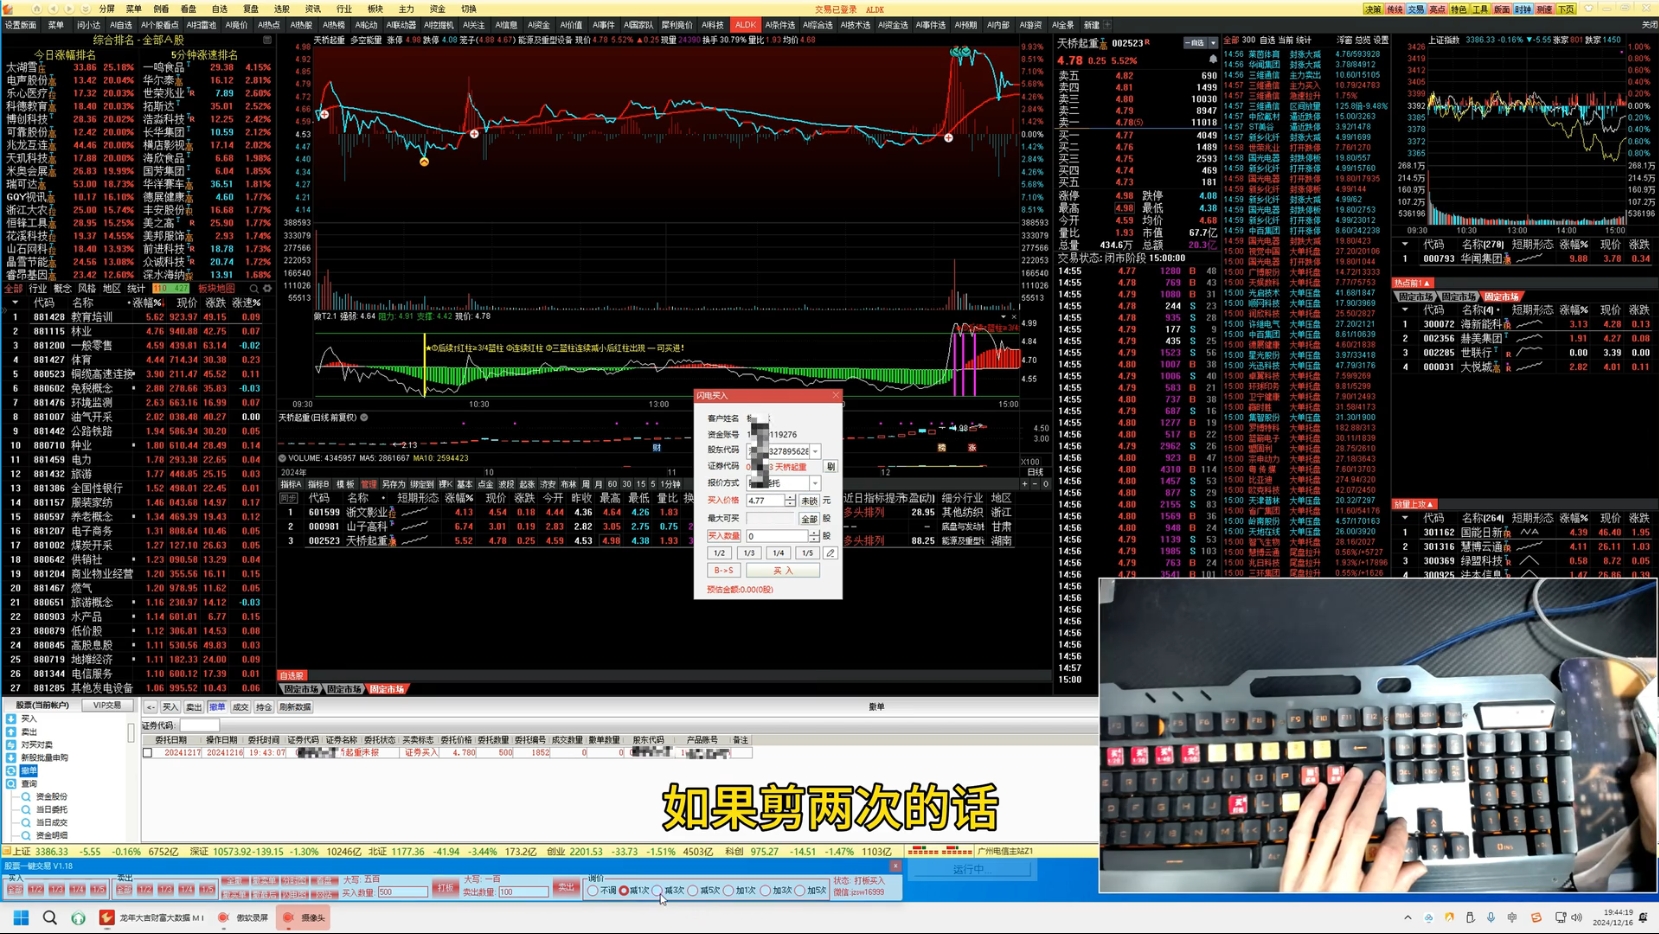Viewport: 1659px width, 934px height.
Task: Click the 买入 buy icon in trading sidebar
Action: [11, 719]
